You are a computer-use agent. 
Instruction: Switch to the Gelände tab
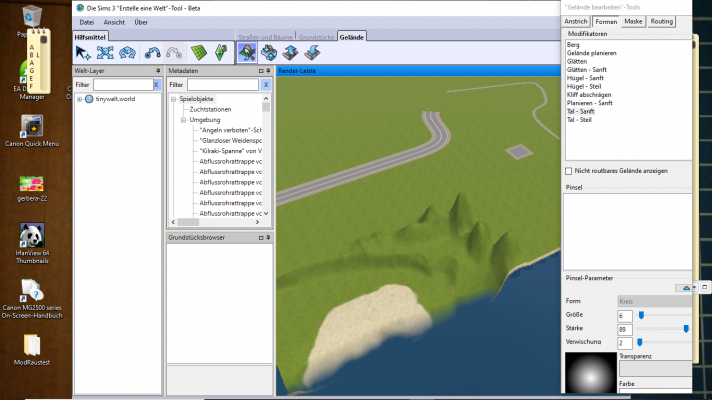pos(352,37)
